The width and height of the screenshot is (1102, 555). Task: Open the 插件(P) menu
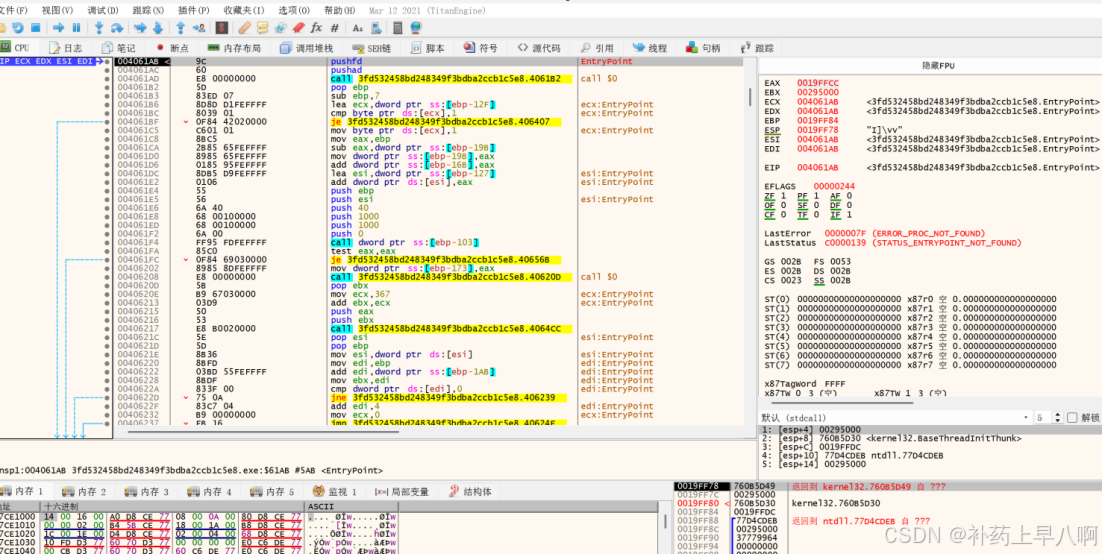point(193,9)
